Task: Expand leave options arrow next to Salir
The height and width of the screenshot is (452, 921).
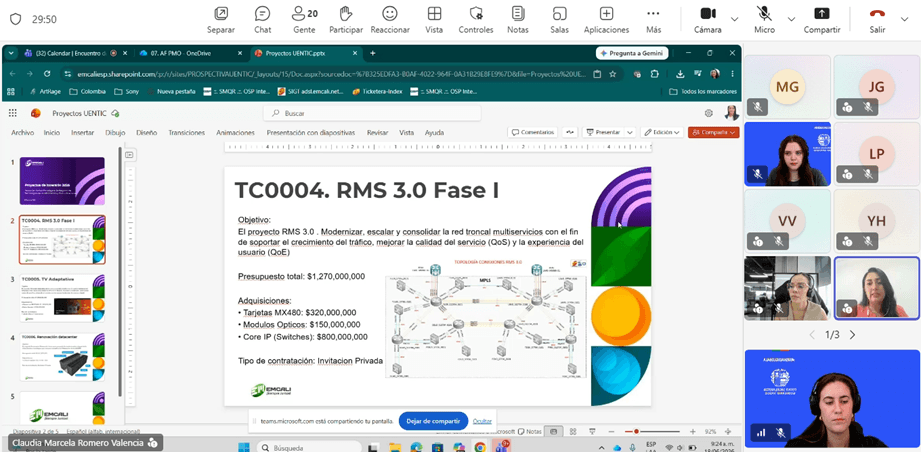Action: click(904, 19)
